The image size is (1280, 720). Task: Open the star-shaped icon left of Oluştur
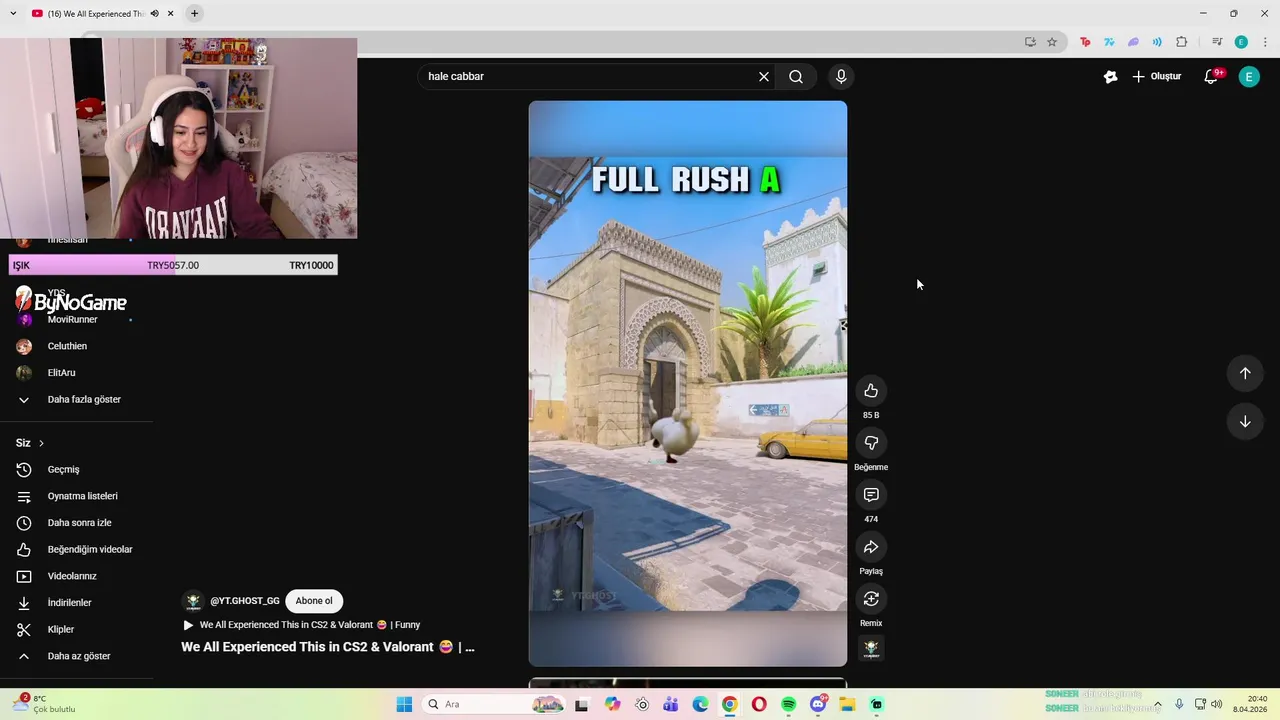pyautogui.click(x=1110, y=77)
